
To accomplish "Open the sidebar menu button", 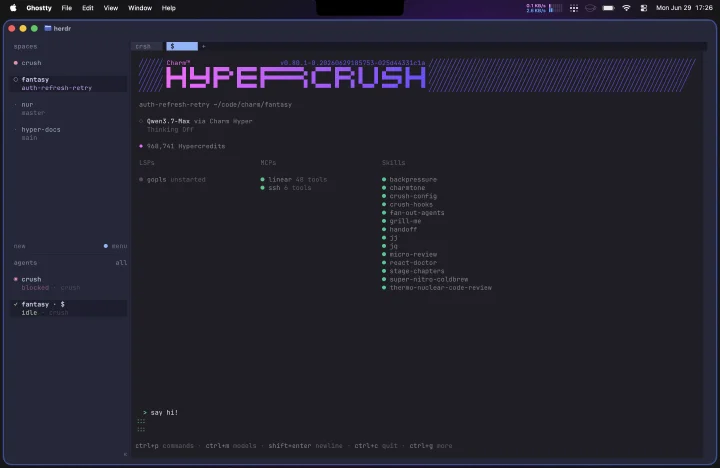I will [115, 246].
